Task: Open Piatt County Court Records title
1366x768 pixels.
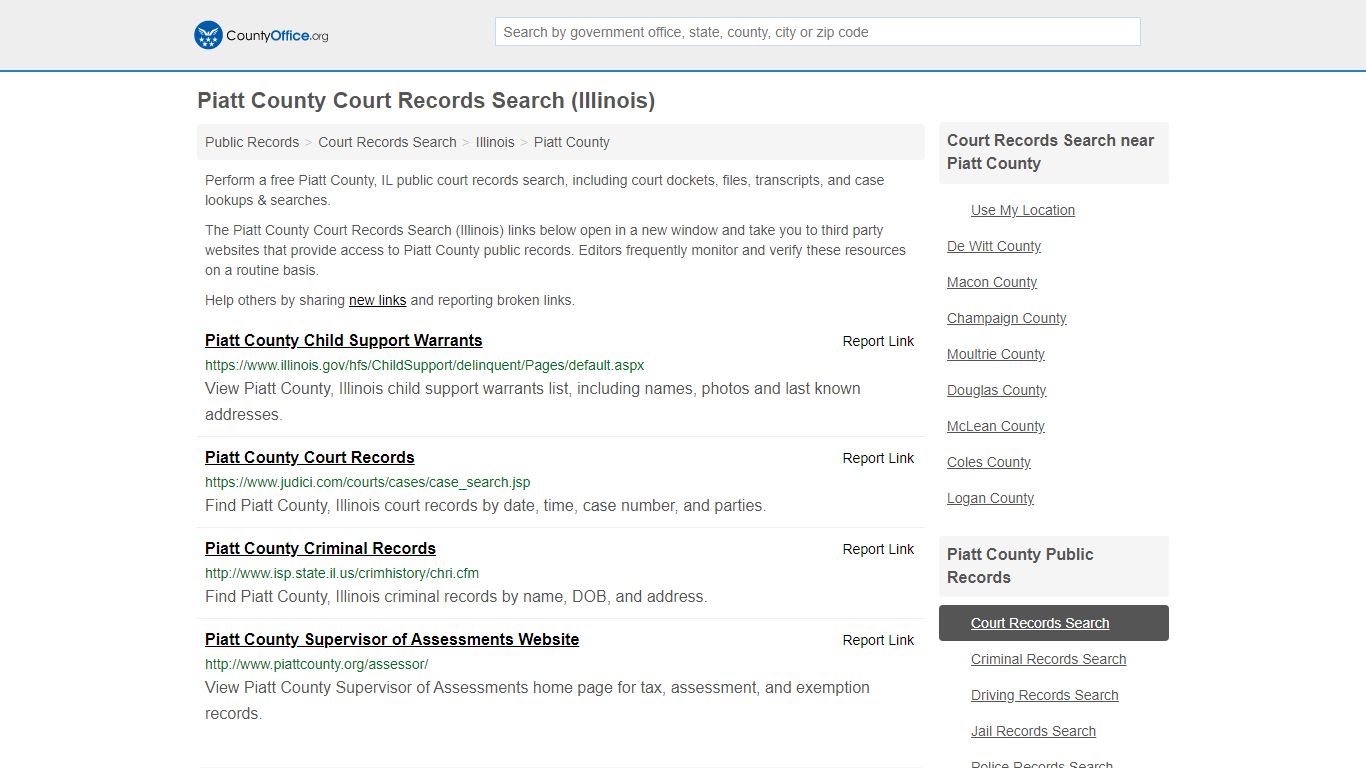Action: point(310,457)
